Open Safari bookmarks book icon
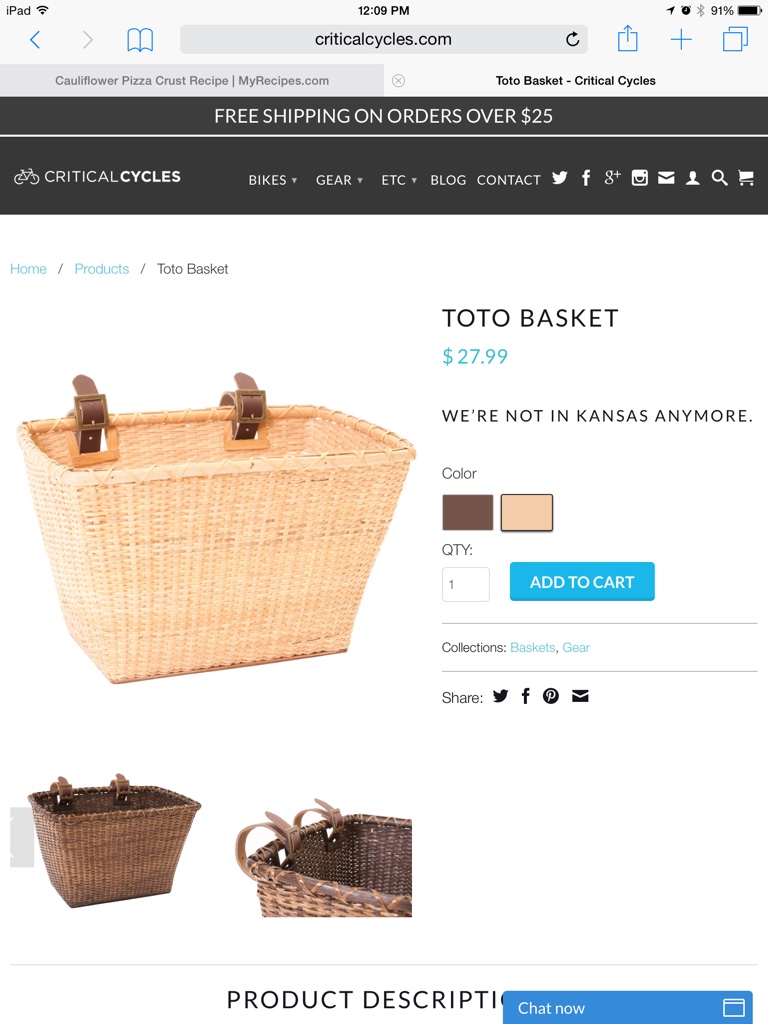This screenshot has height=1024, width=768. click(140, 40)
